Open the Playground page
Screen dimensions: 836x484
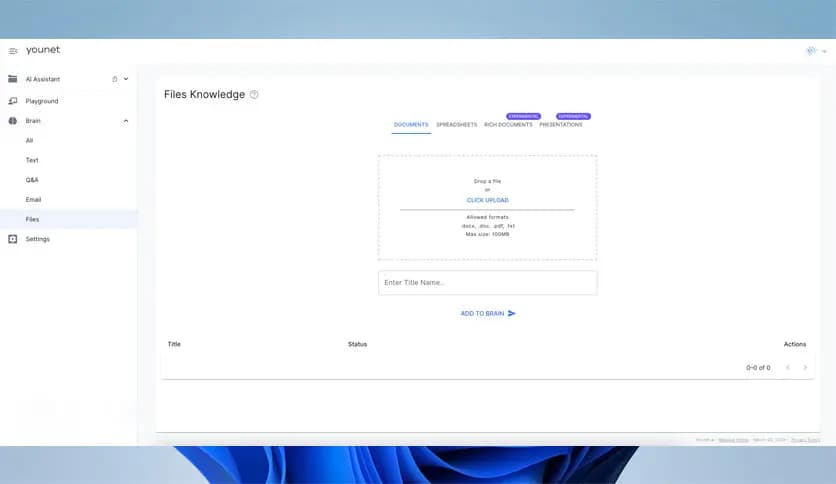pos(42,101)
